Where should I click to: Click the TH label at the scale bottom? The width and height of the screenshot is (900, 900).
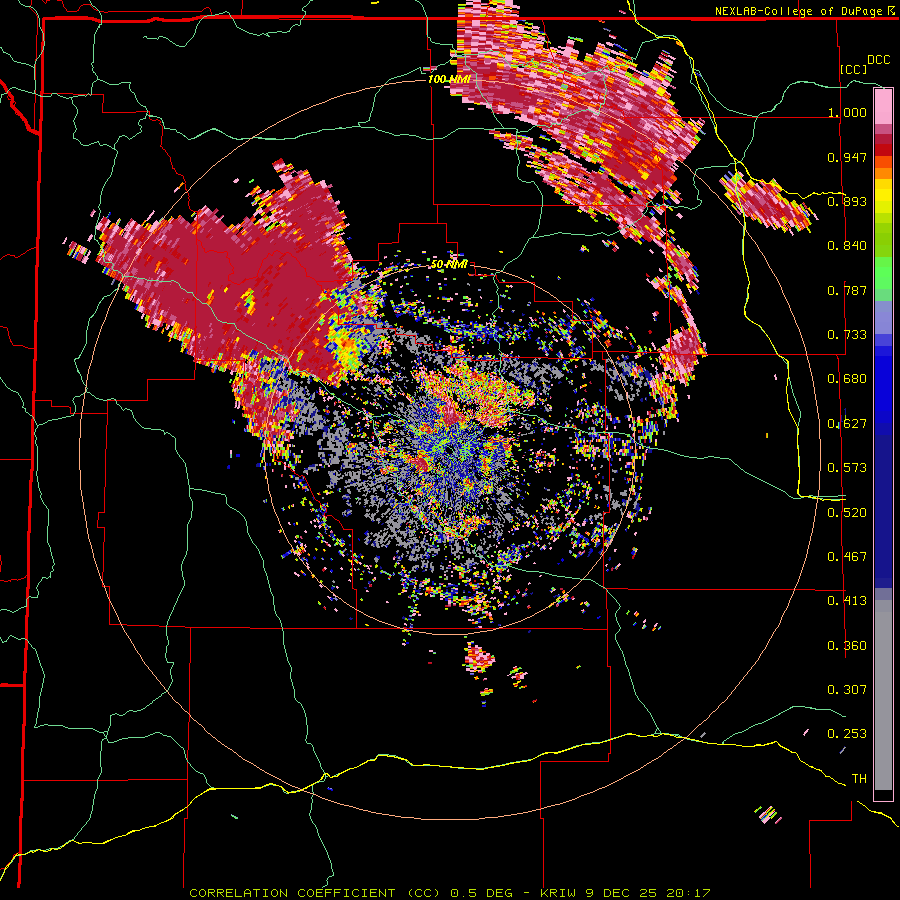[x=859, y=778]
